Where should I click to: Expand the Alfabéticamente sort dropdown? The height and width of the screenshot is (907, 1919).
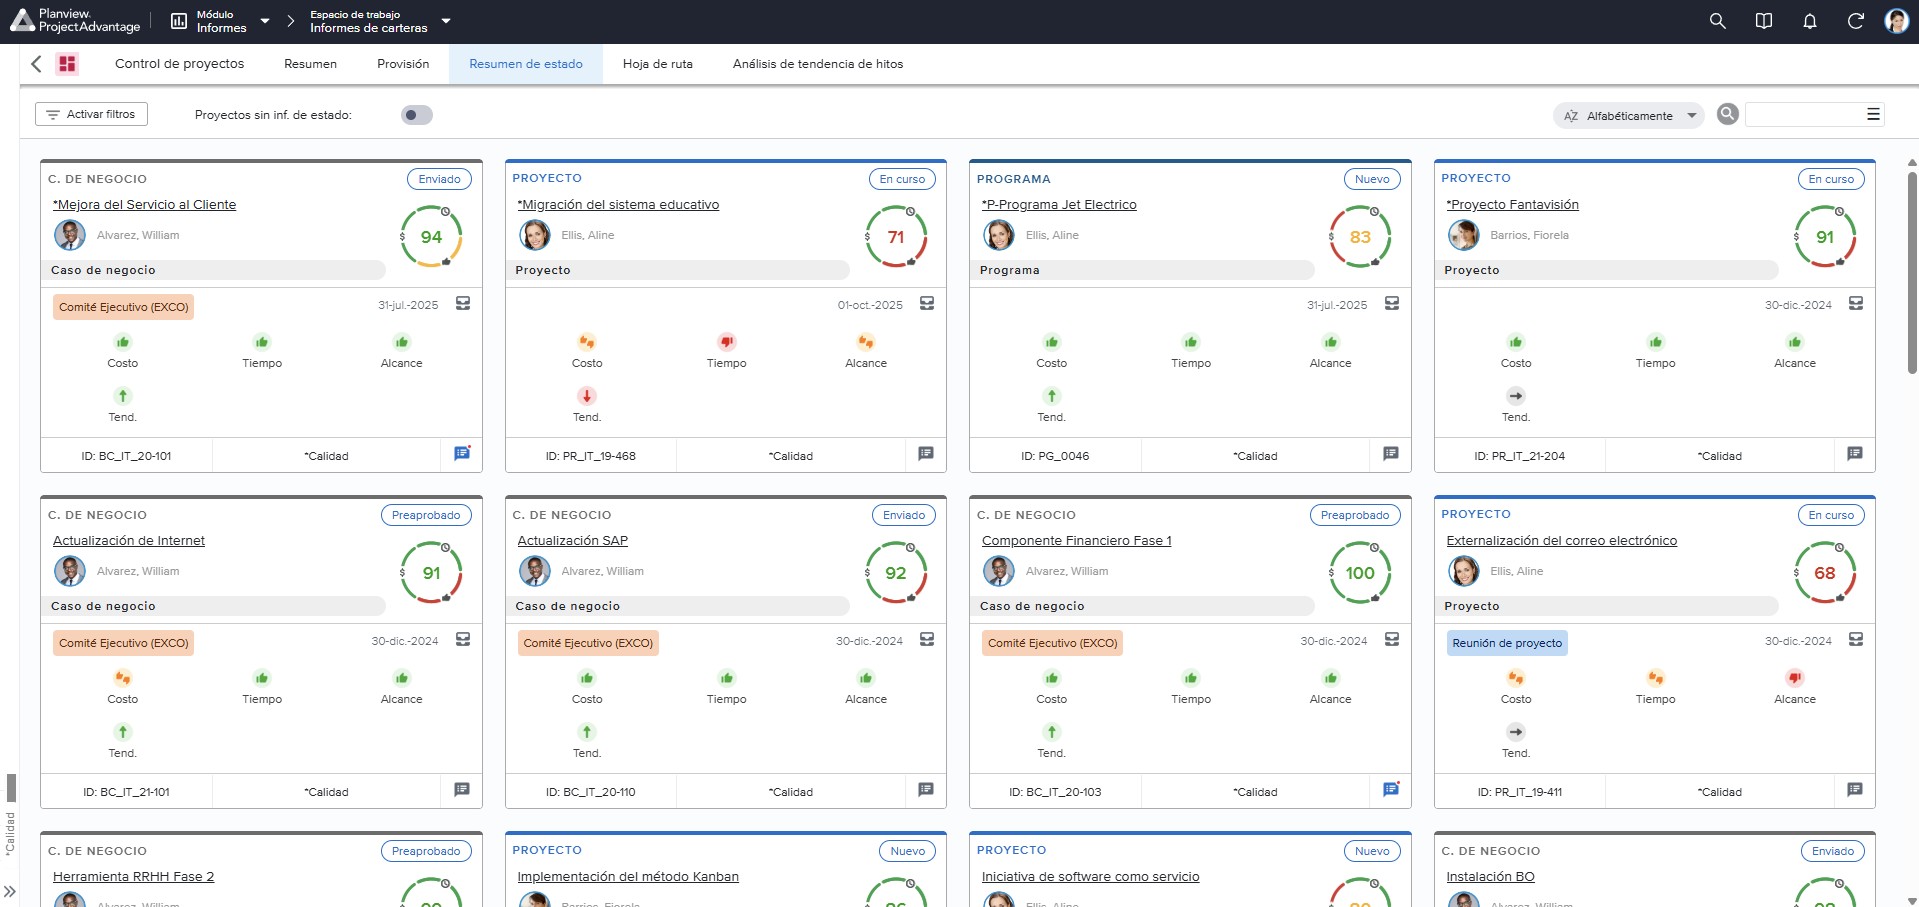coord(1628,116)
